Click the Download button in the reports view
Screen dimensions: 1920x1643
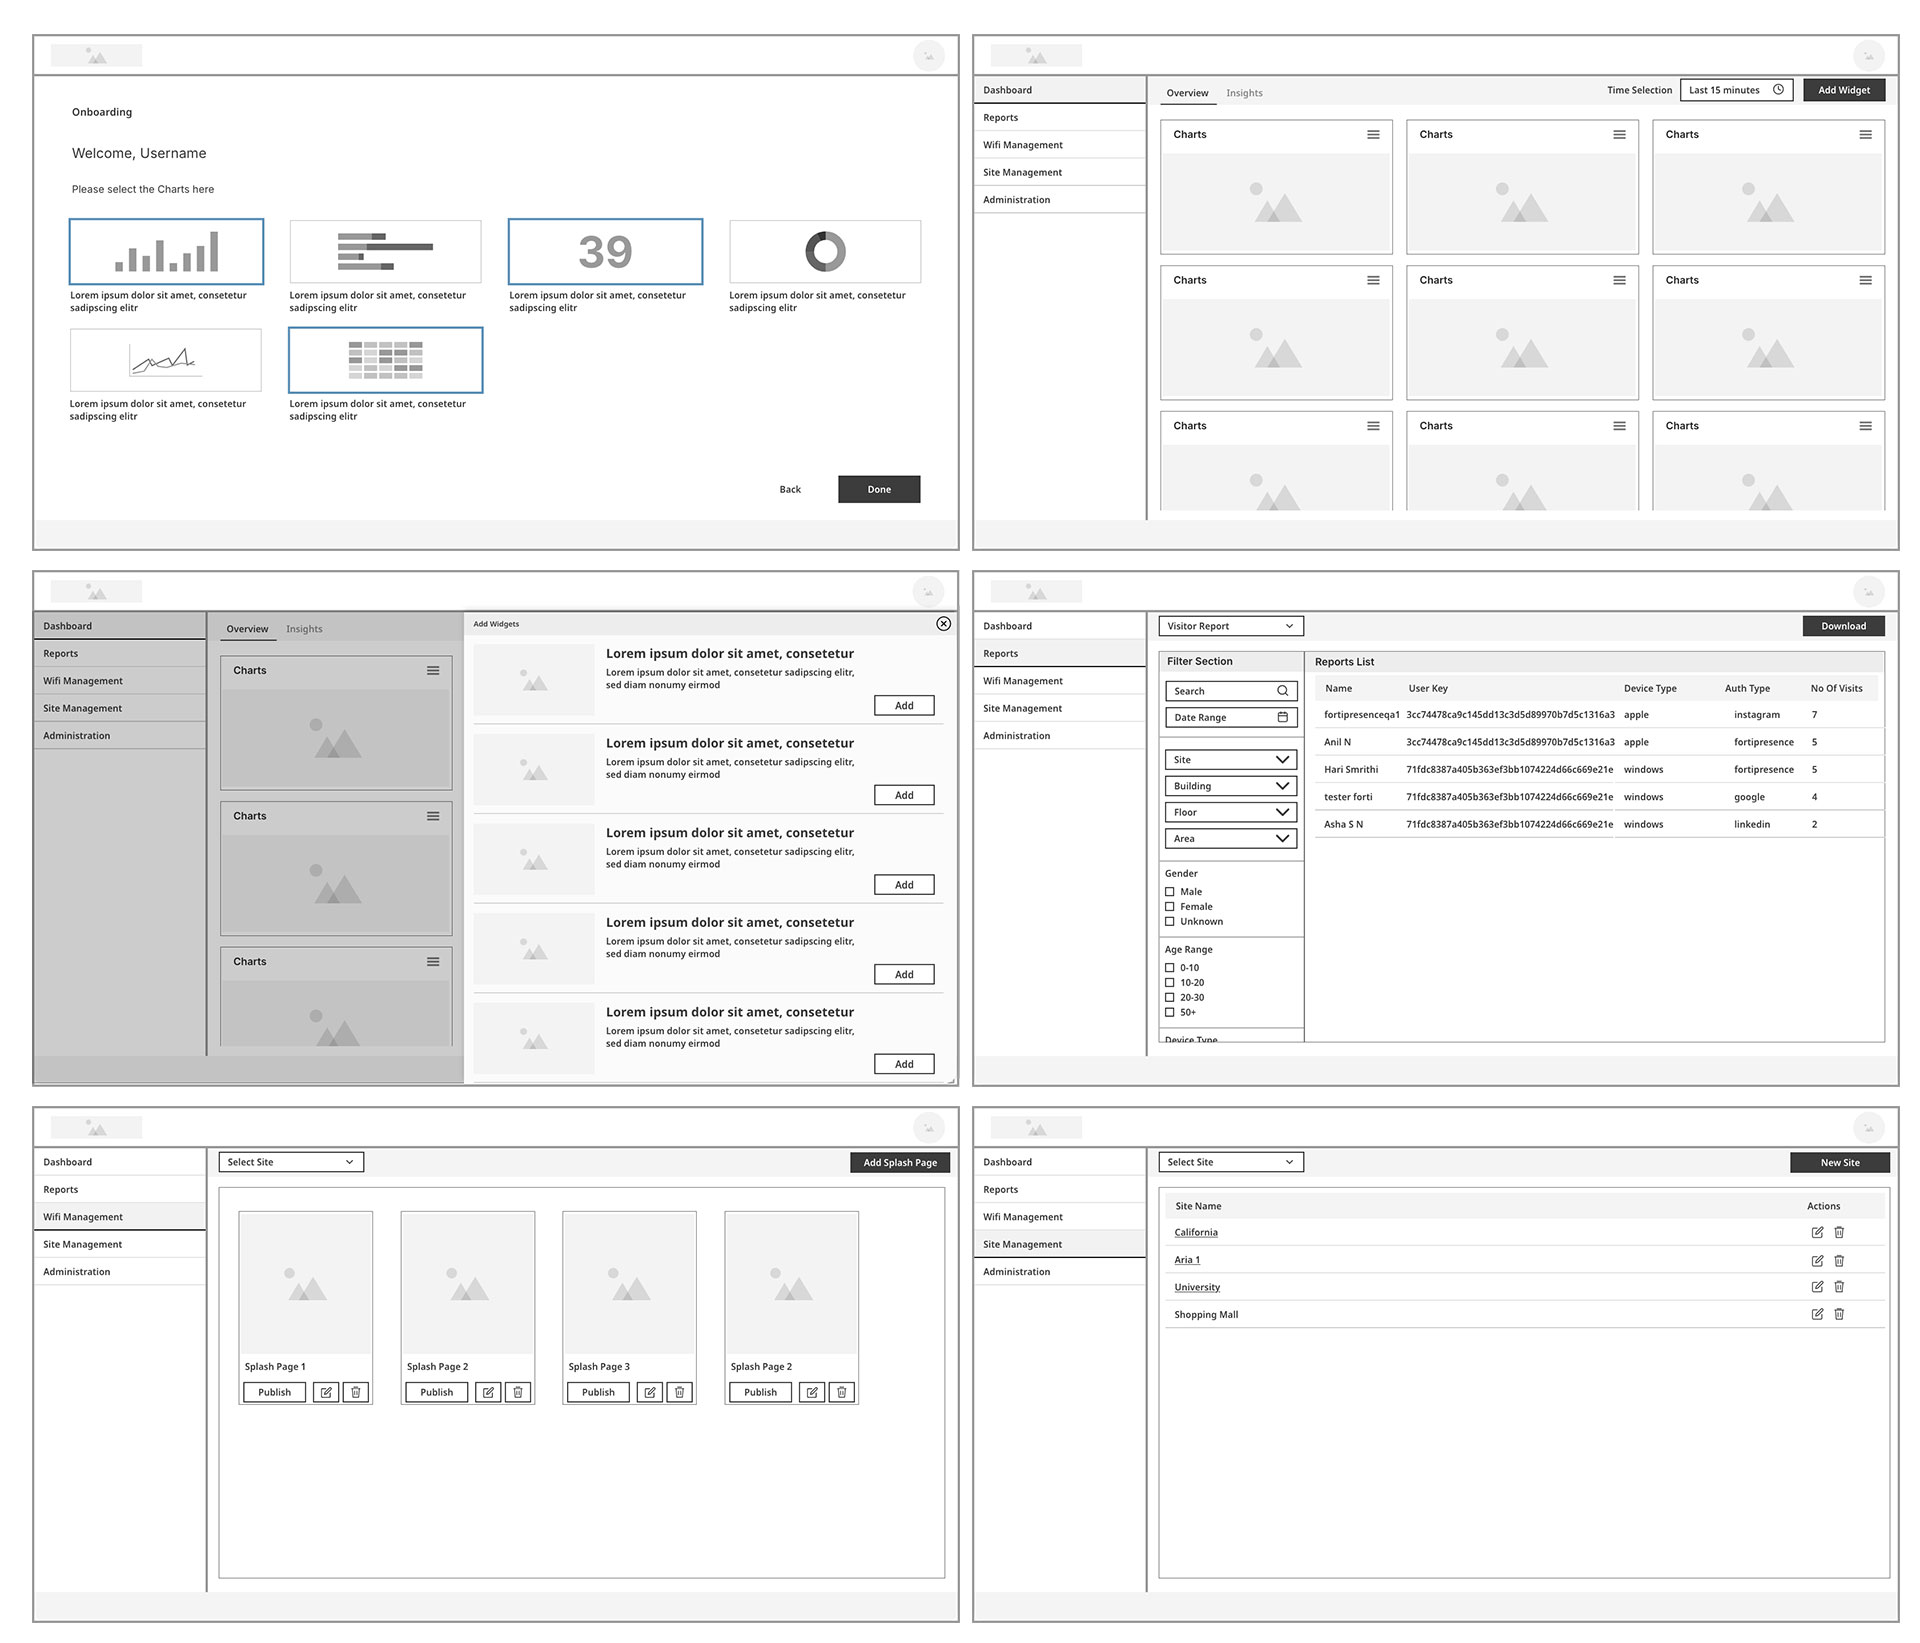point(1843,626)
